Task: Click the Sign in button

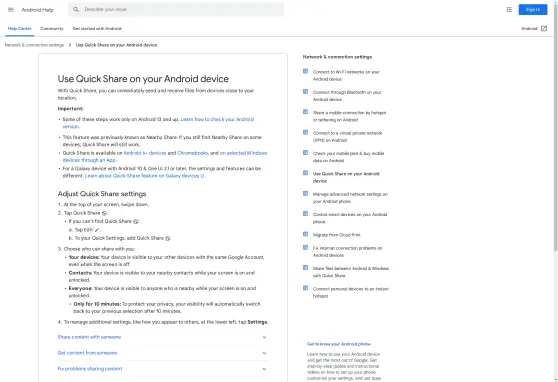Action: 533,10
